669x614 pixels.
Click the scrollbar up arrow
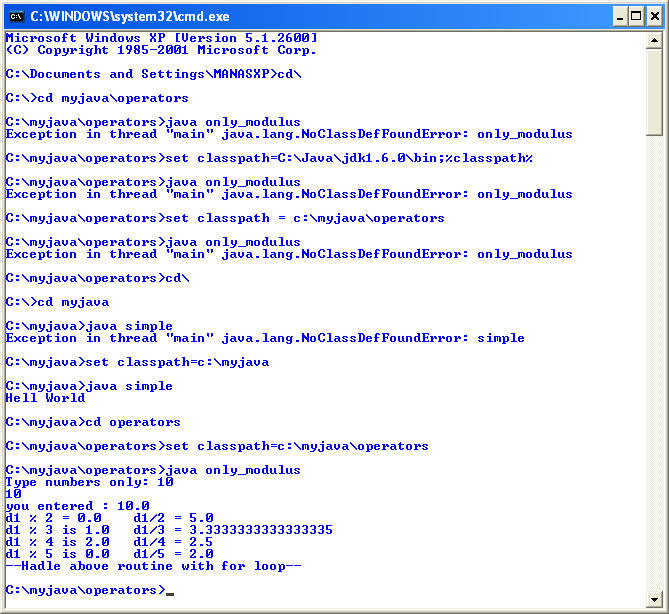pos(654,41)
